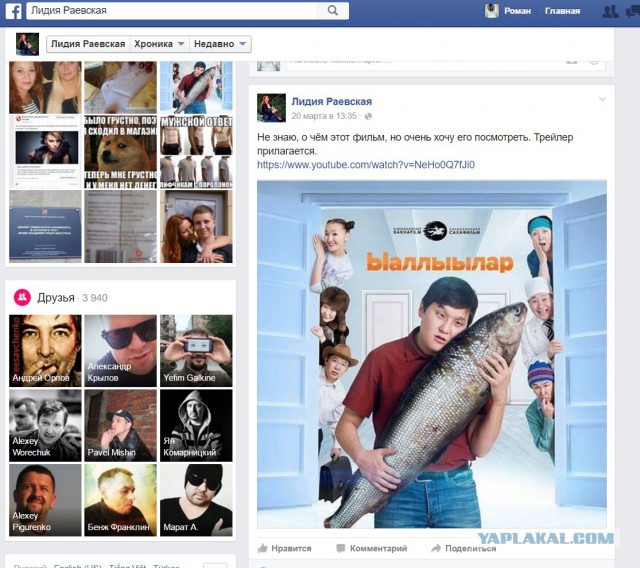The height and width of the screenshot is (568, 640).
Task: Open photo of two women
Action: point(45,87)
